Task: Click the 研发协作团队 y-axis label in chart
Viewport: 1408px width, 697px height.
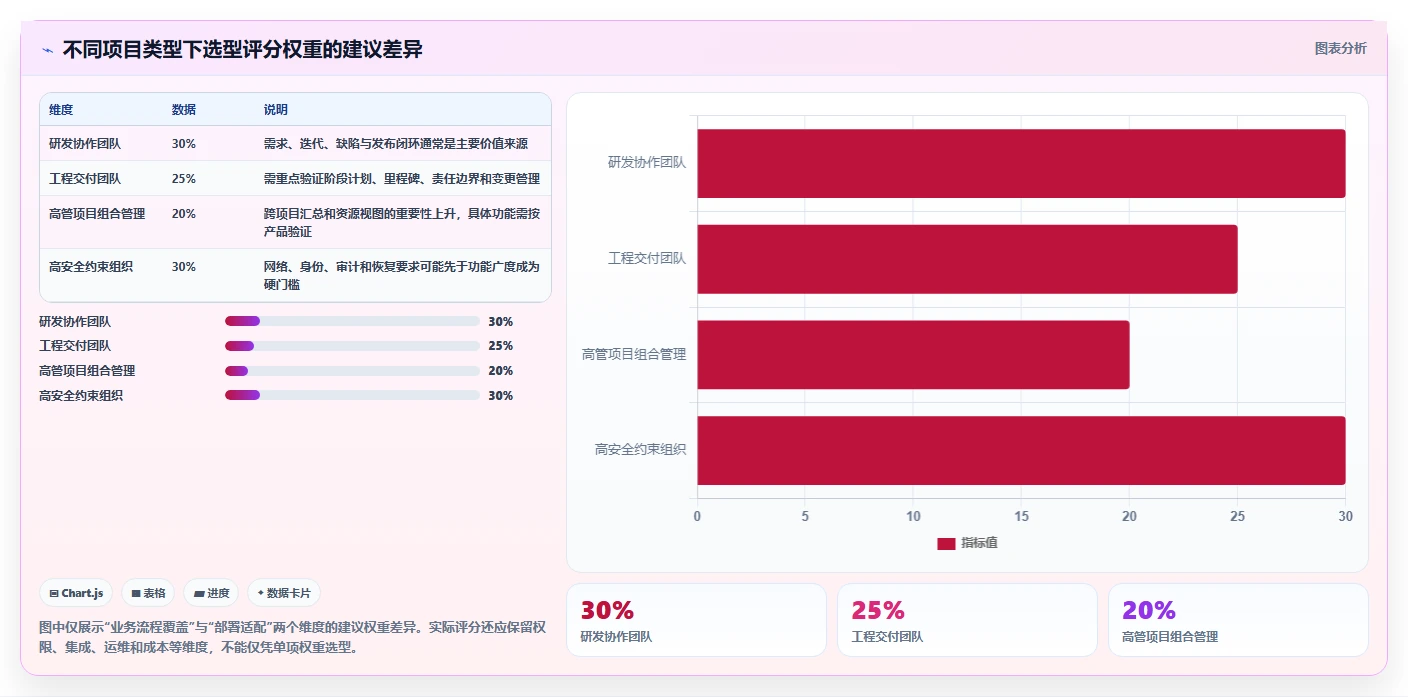Action: [647, 162]
